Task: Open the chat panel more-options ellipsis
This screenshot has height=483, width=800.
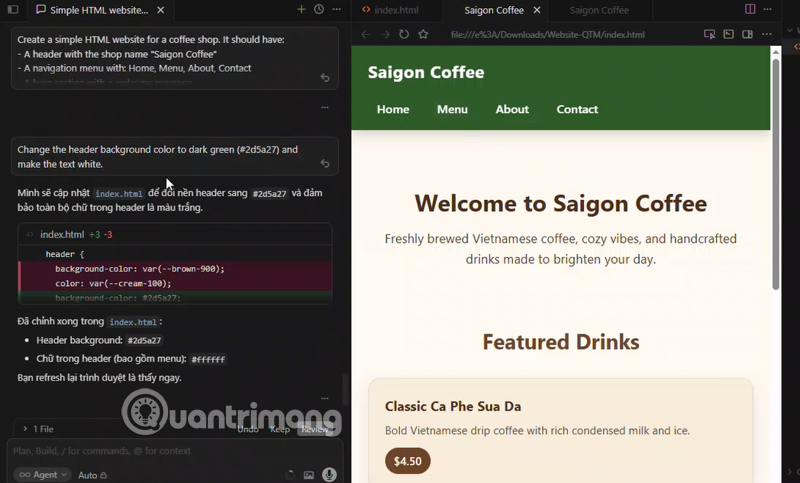Action: [x=337, y=9]
